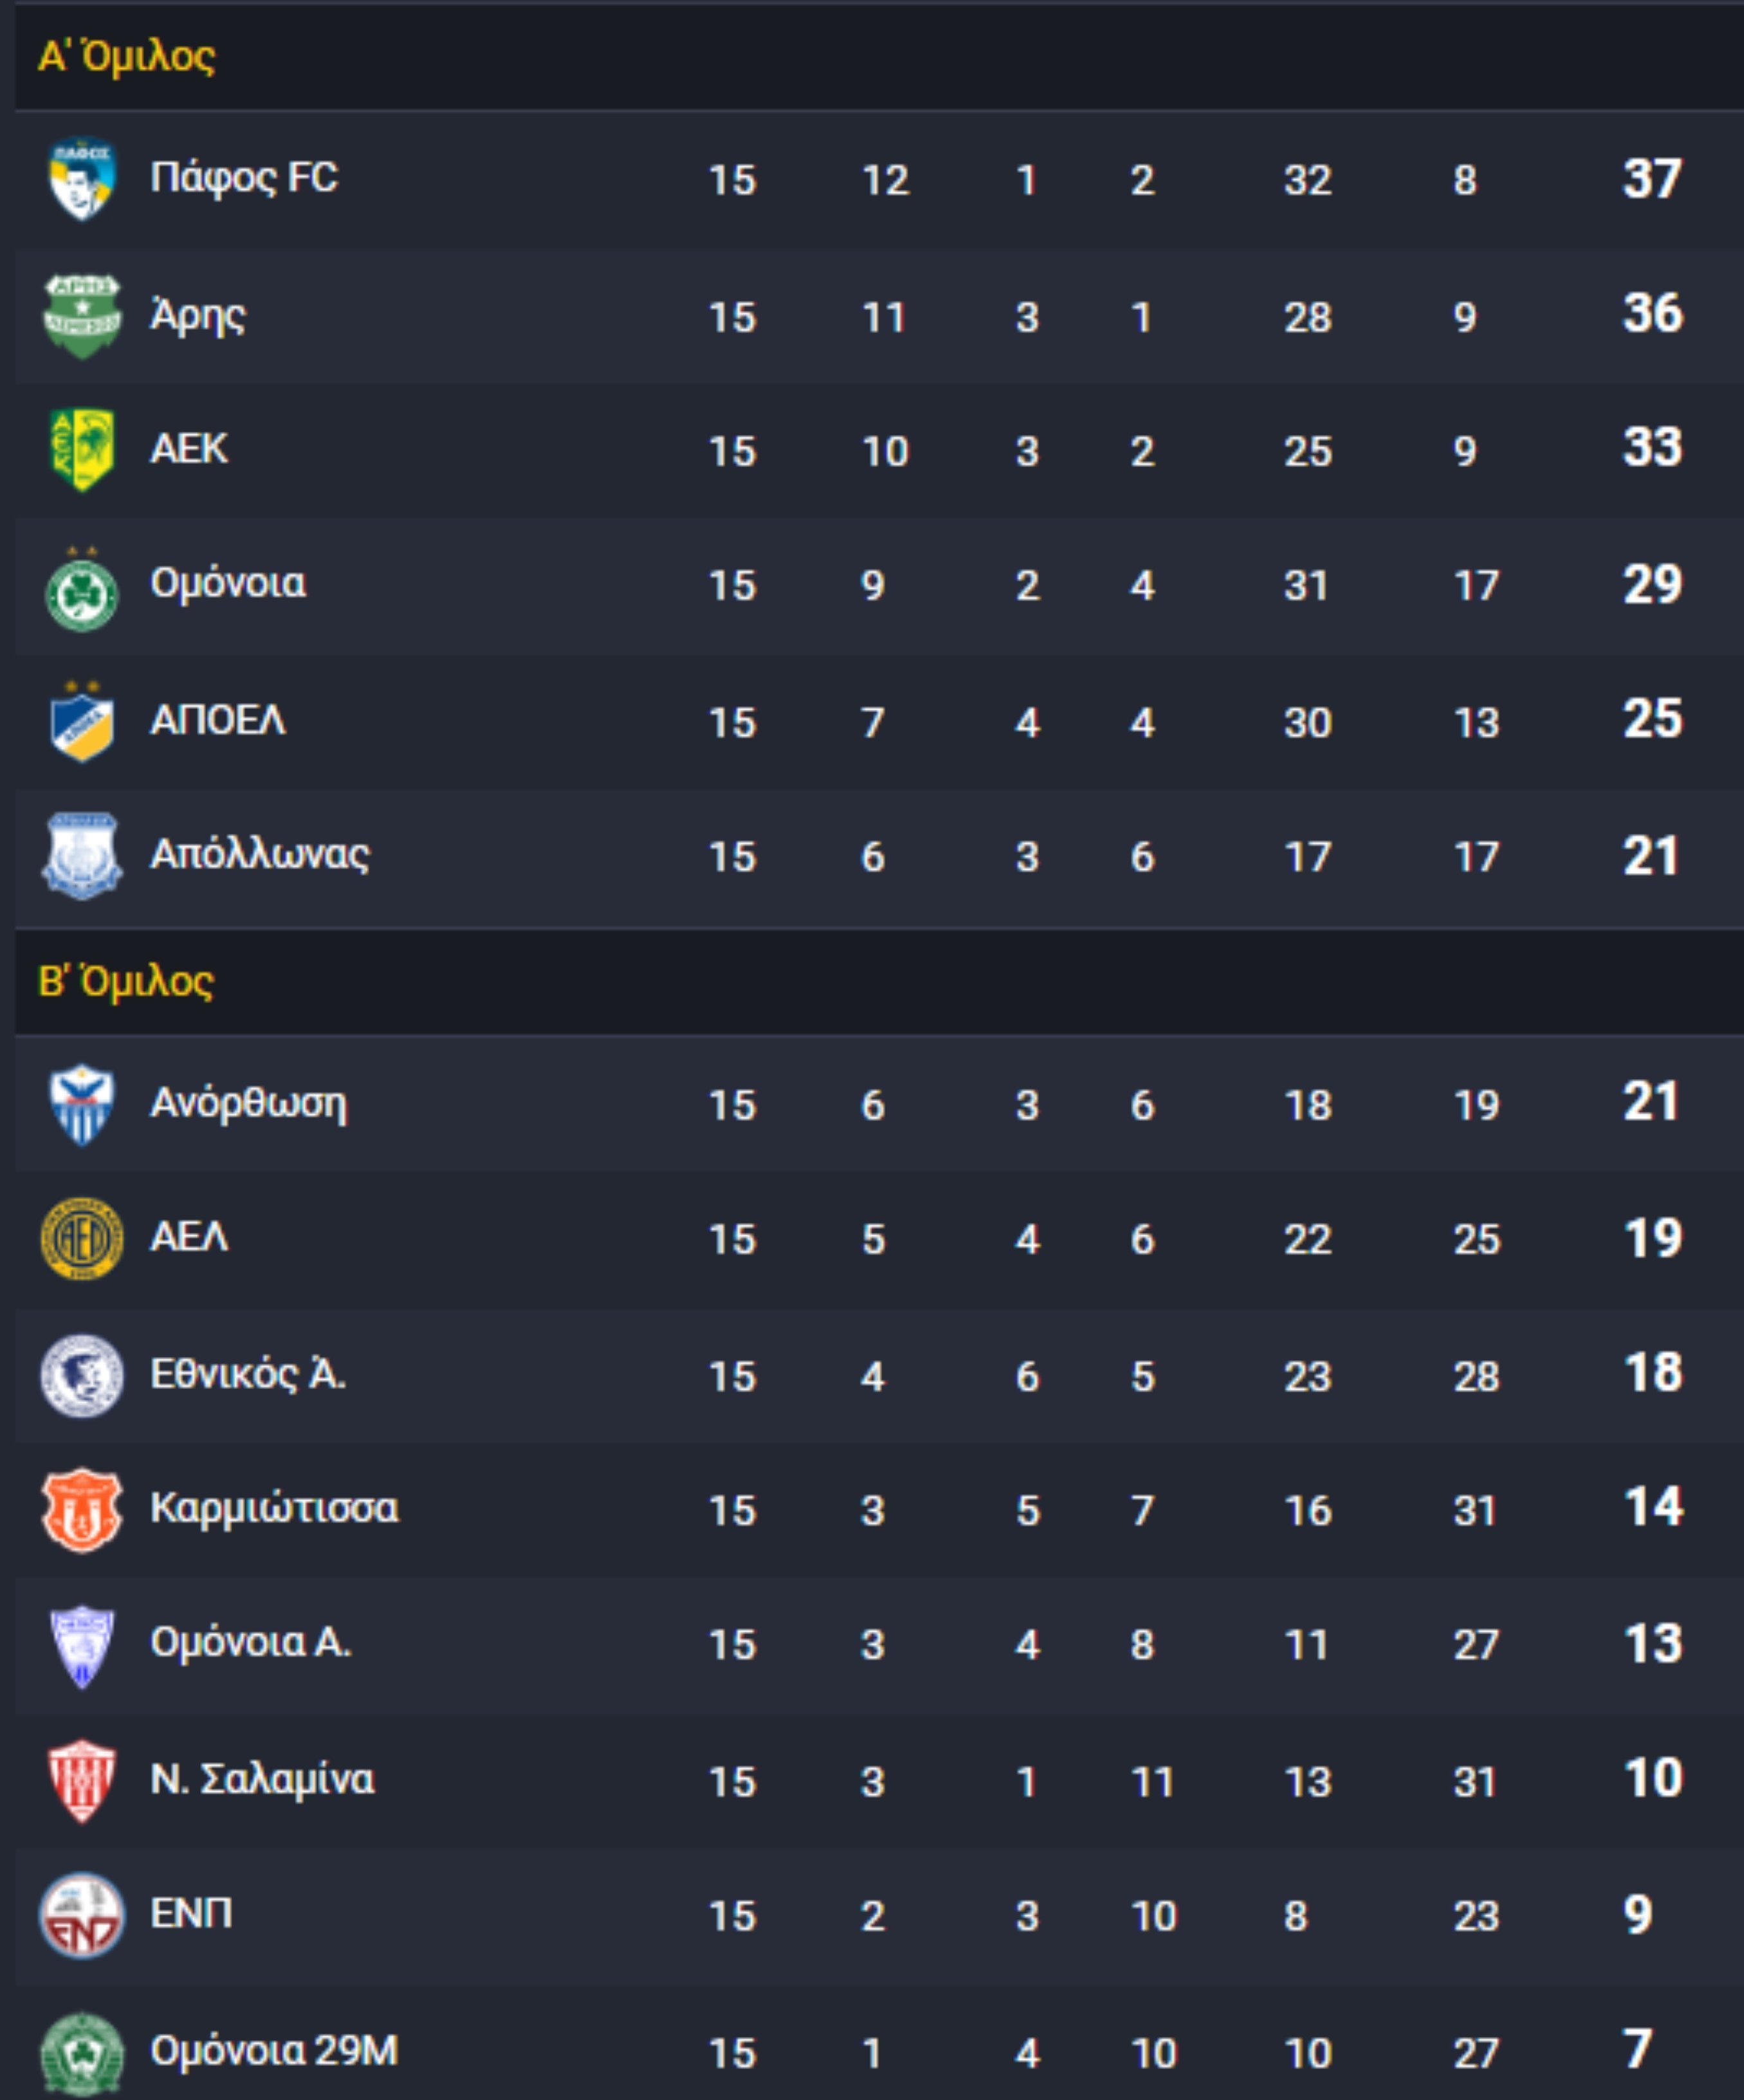Image resolution: width=1744 pixels, height=2100 pixels.
Task: Click the Ομόνοια 29Μ green badge
Action: tap(82, 2053)
